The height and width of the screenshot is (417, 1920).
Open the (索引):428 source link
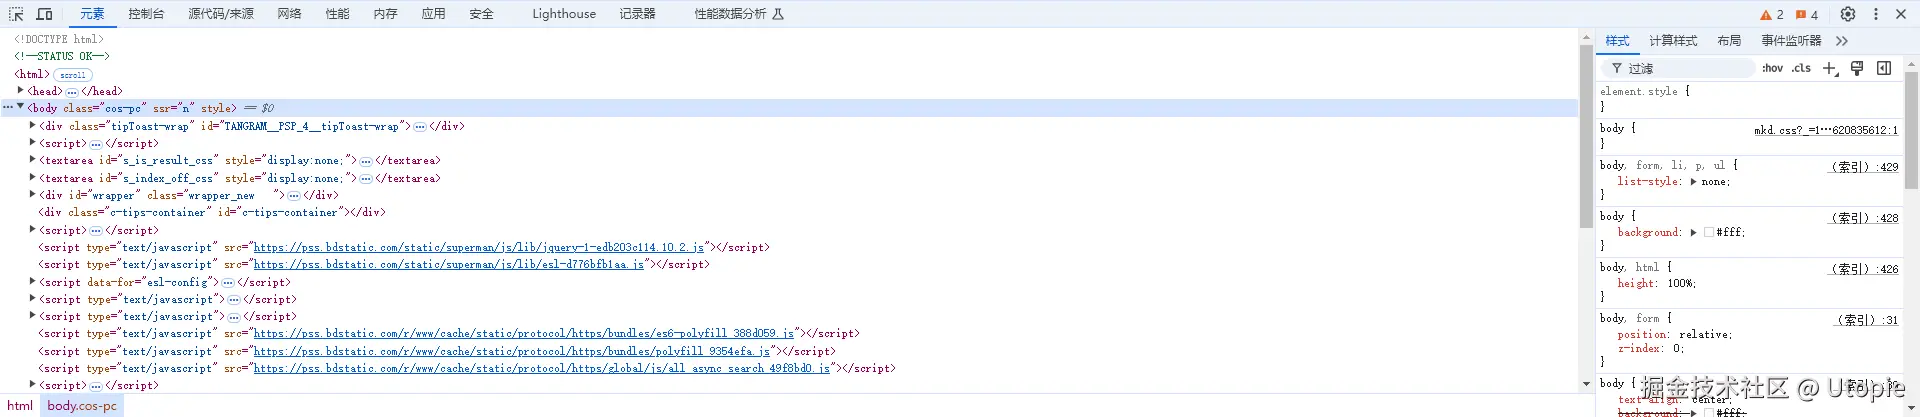(1864, 218)
